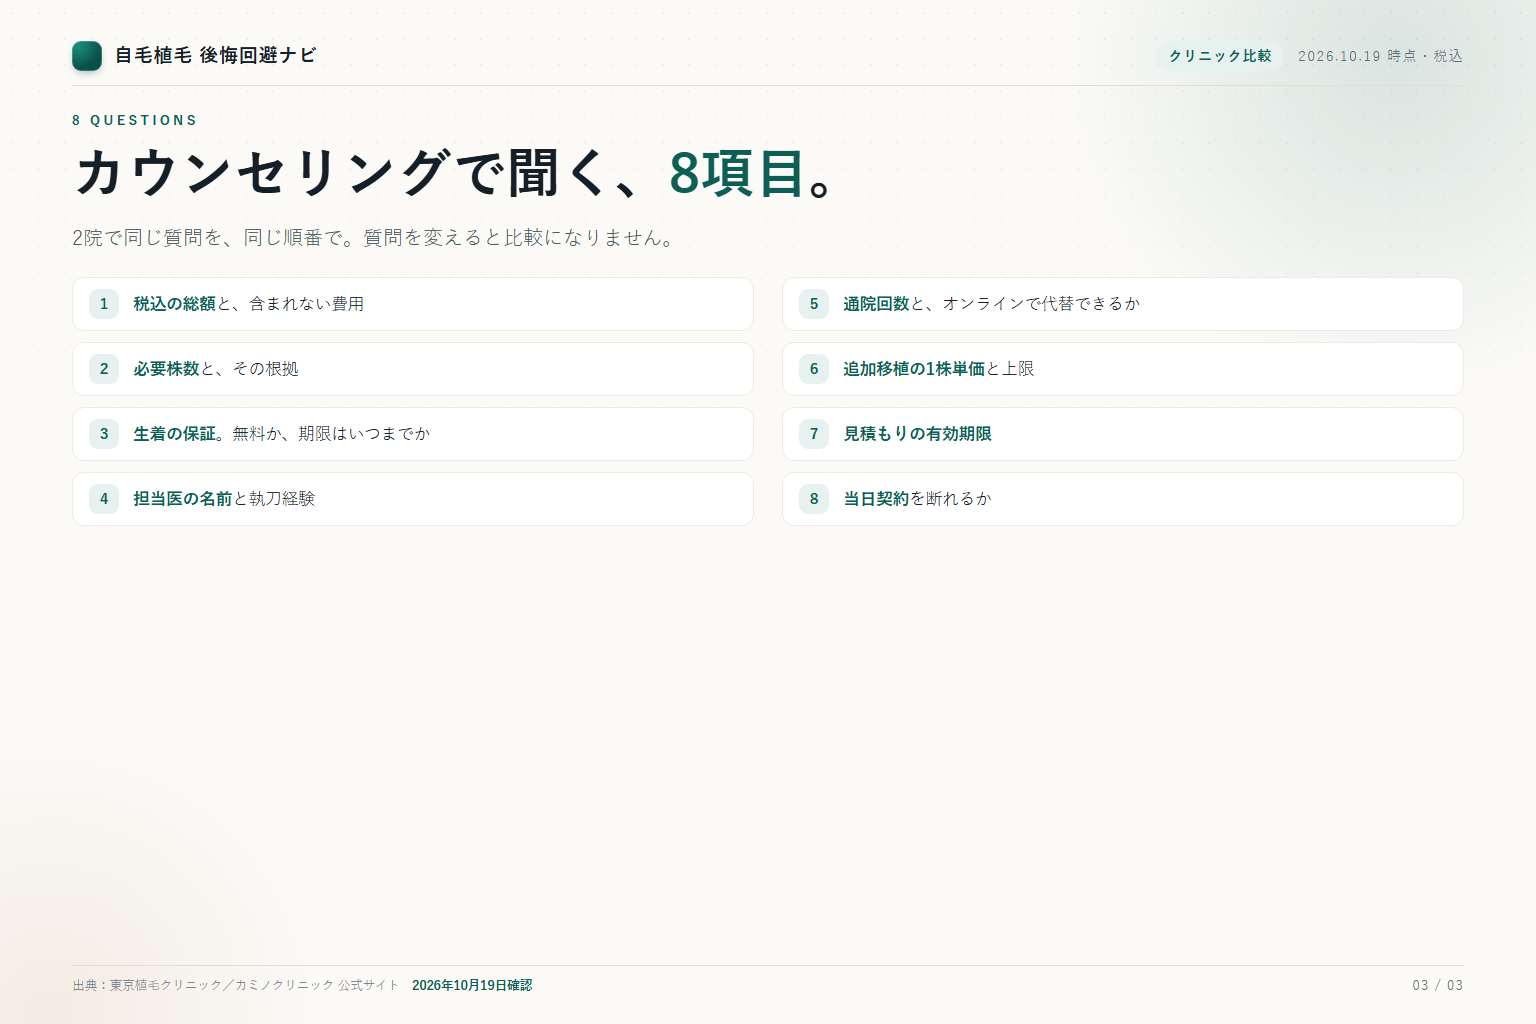Click number badge 6 for 追加移植
1536x1024 pixels.
[x=814, y=369]
